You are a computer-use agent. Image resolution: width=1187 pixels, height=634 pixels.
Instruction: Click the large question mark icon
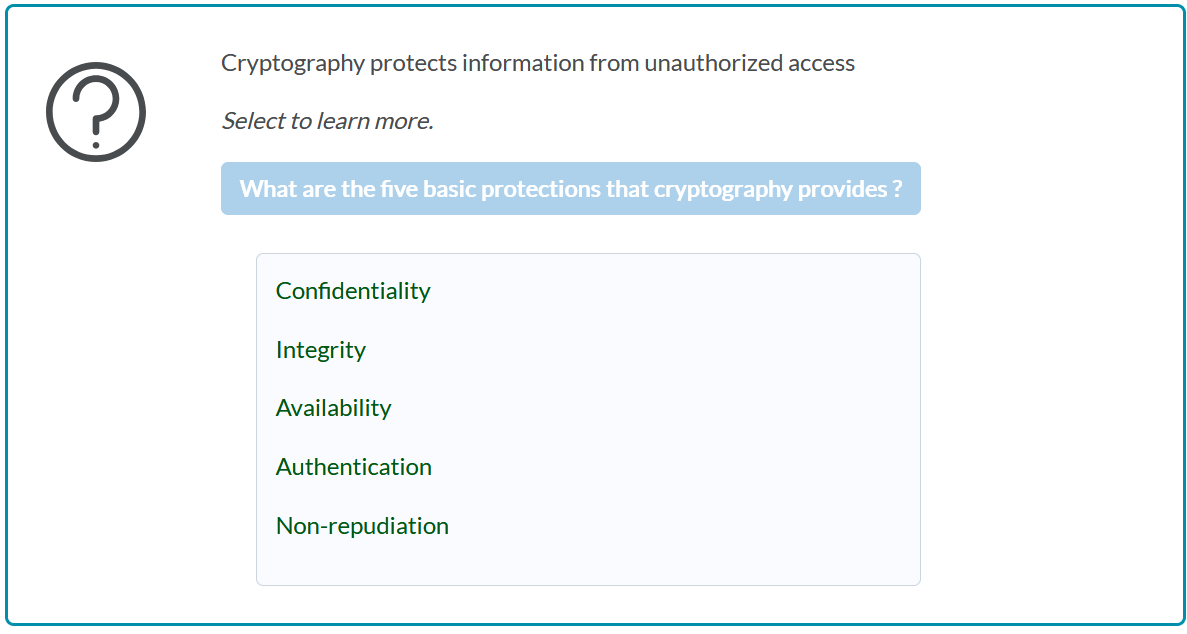[96, 112]
